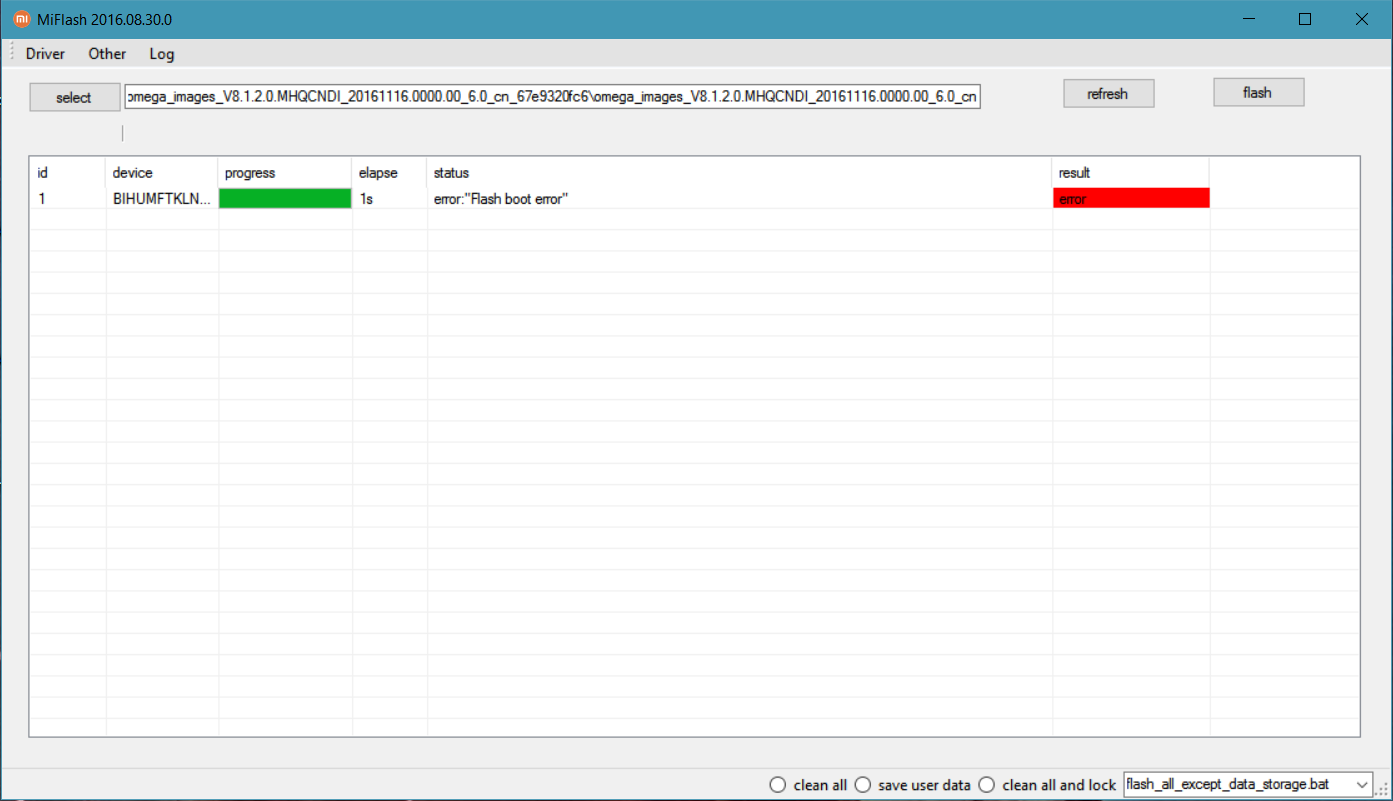Click the select button to choose firmware folder
The image size is (1393, 801).
pos(74,97)
